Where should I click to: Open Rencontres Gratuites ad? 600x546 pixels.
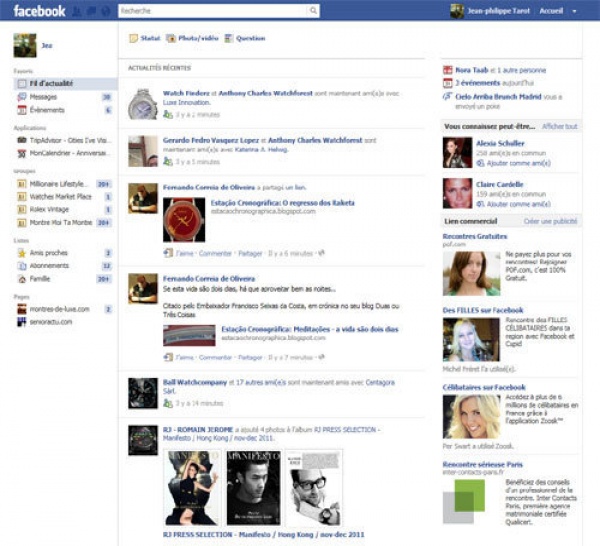[474, 236]
